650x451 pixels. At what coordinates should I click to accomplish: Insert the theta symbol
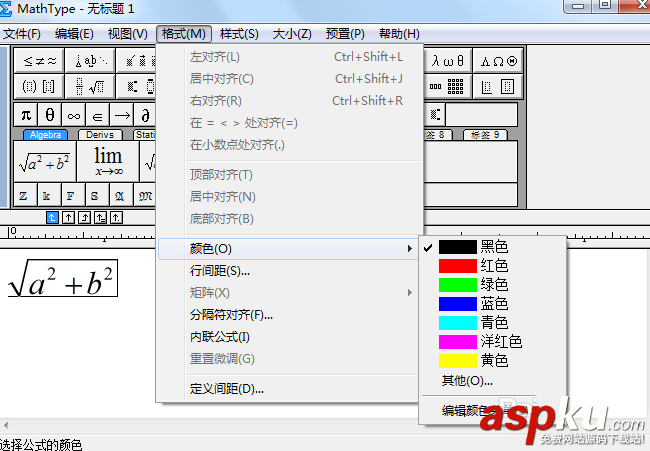tap(50, 115)
